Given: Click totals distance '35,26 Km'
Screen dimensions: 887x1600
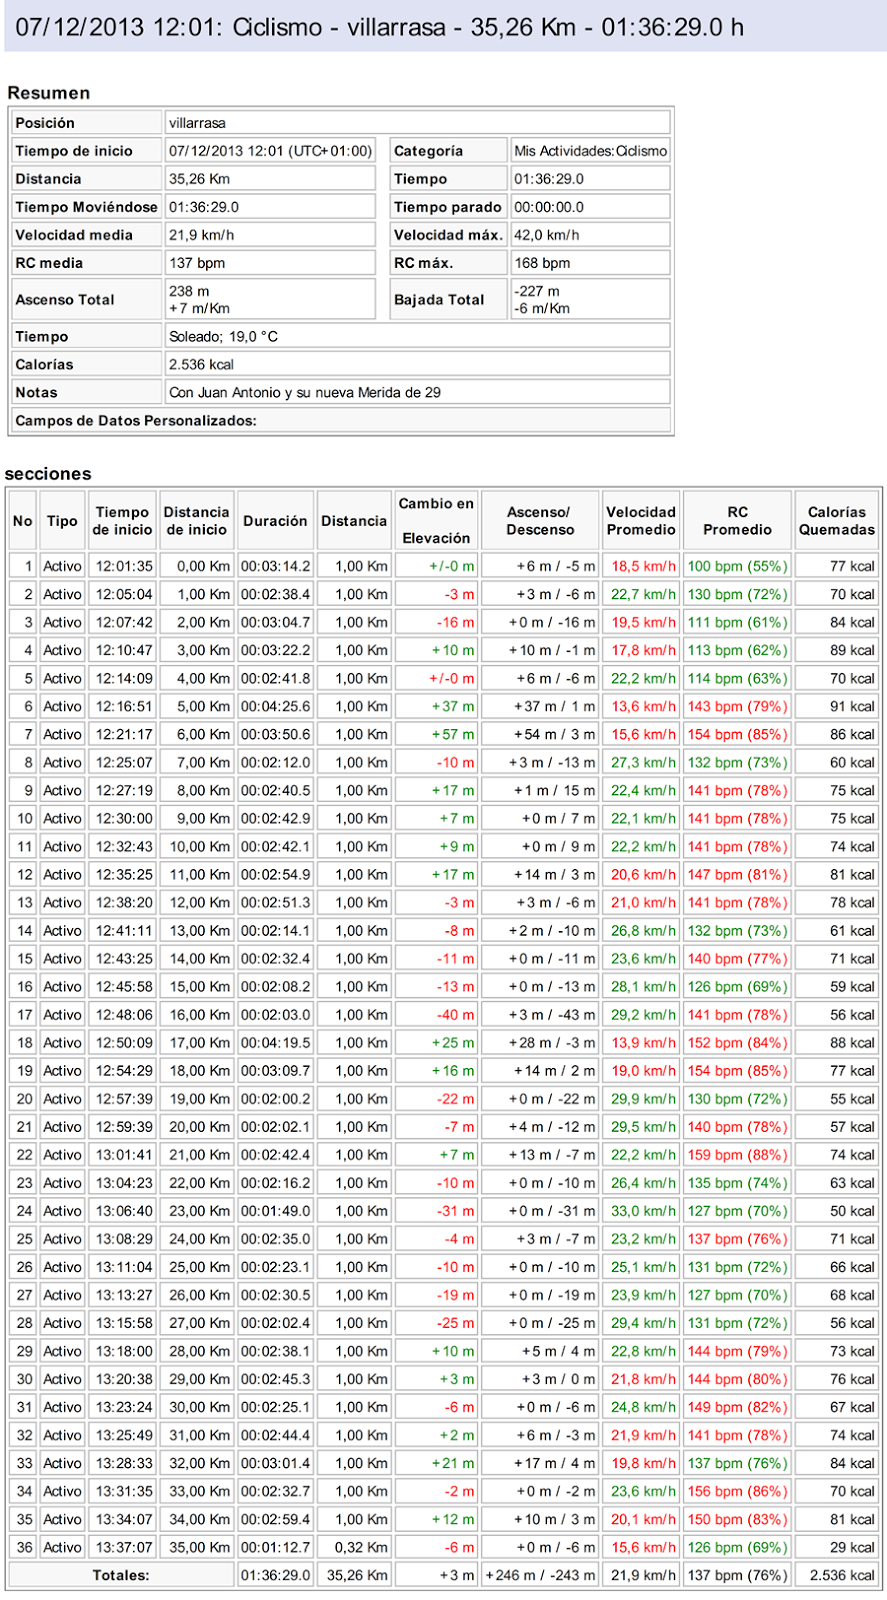Looking at the screenshot, I should click(358, 1574).
